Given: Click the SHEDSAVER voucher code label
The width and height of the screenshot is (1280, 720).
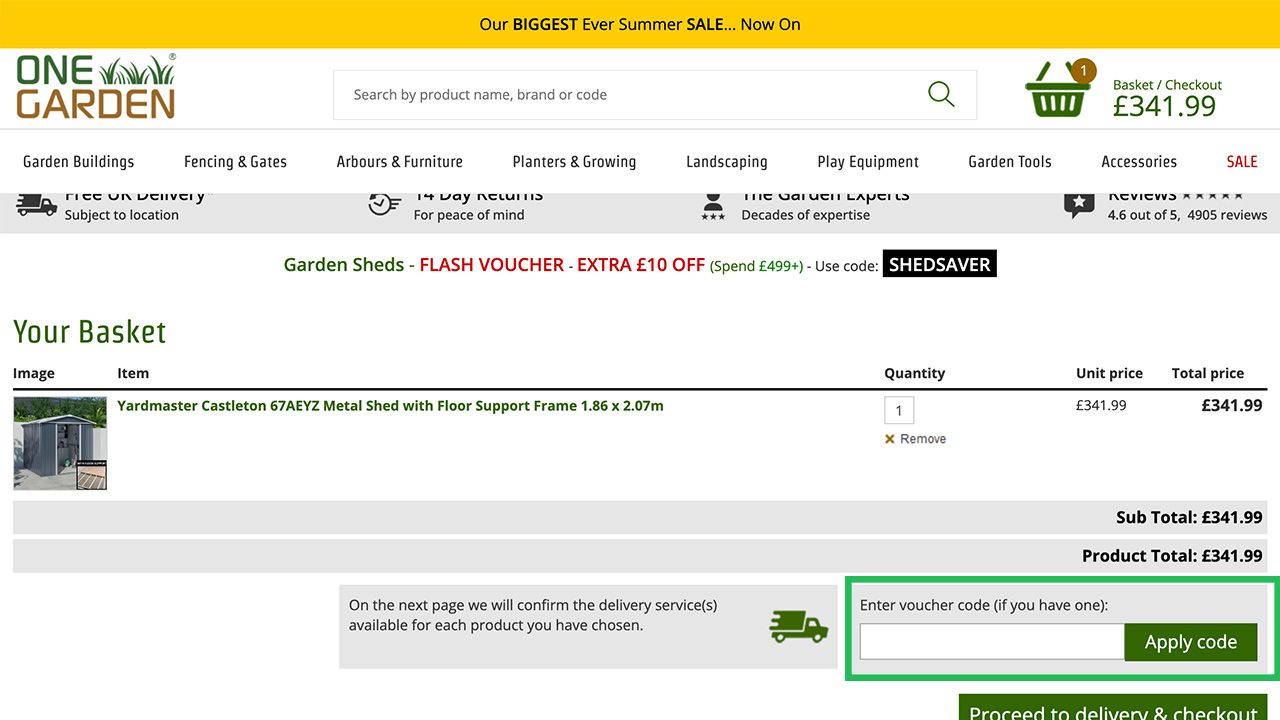Looking at the screenshot, I should (940, 265).
